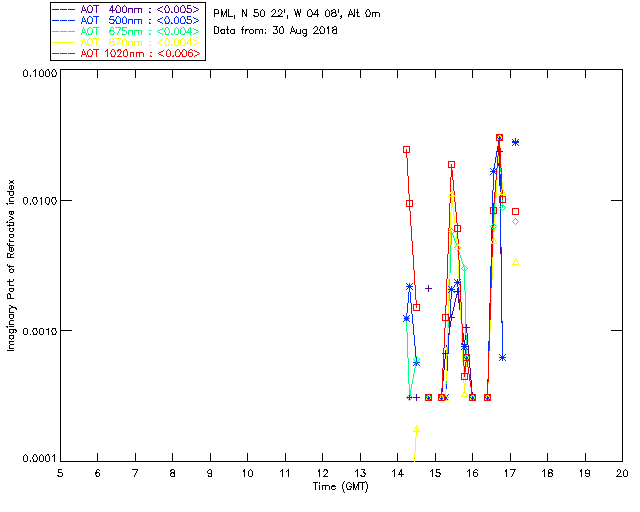Click the 0.0010 y-axis tick label
Image resolution: width=640 pixels, height=512 pixels.
[x=40, y=331]
